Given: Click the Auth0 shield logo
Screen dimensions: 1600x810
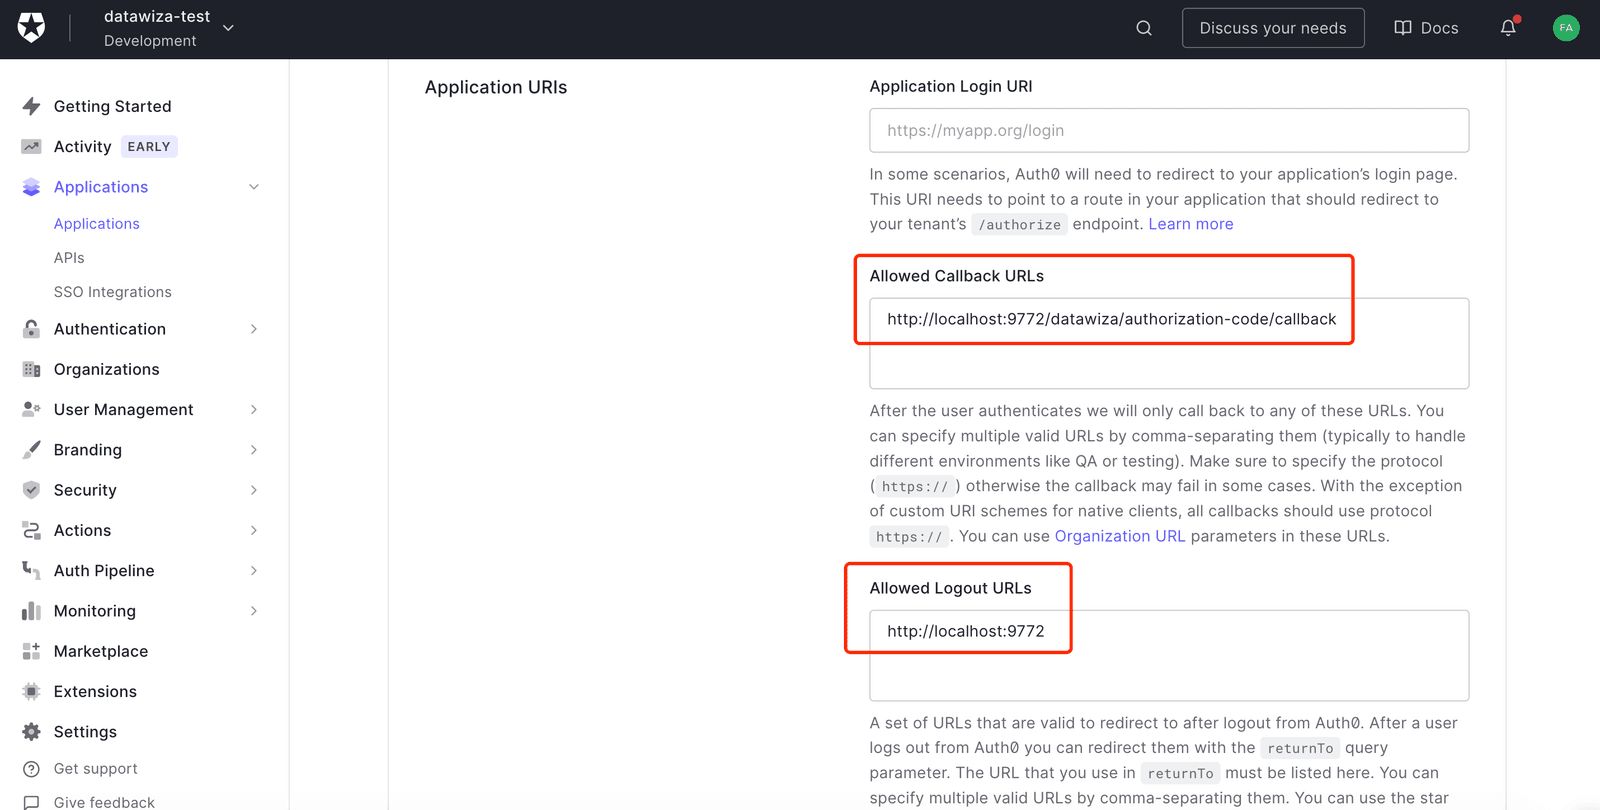Looking at the screenshot, I should click(x=32, y=28).
